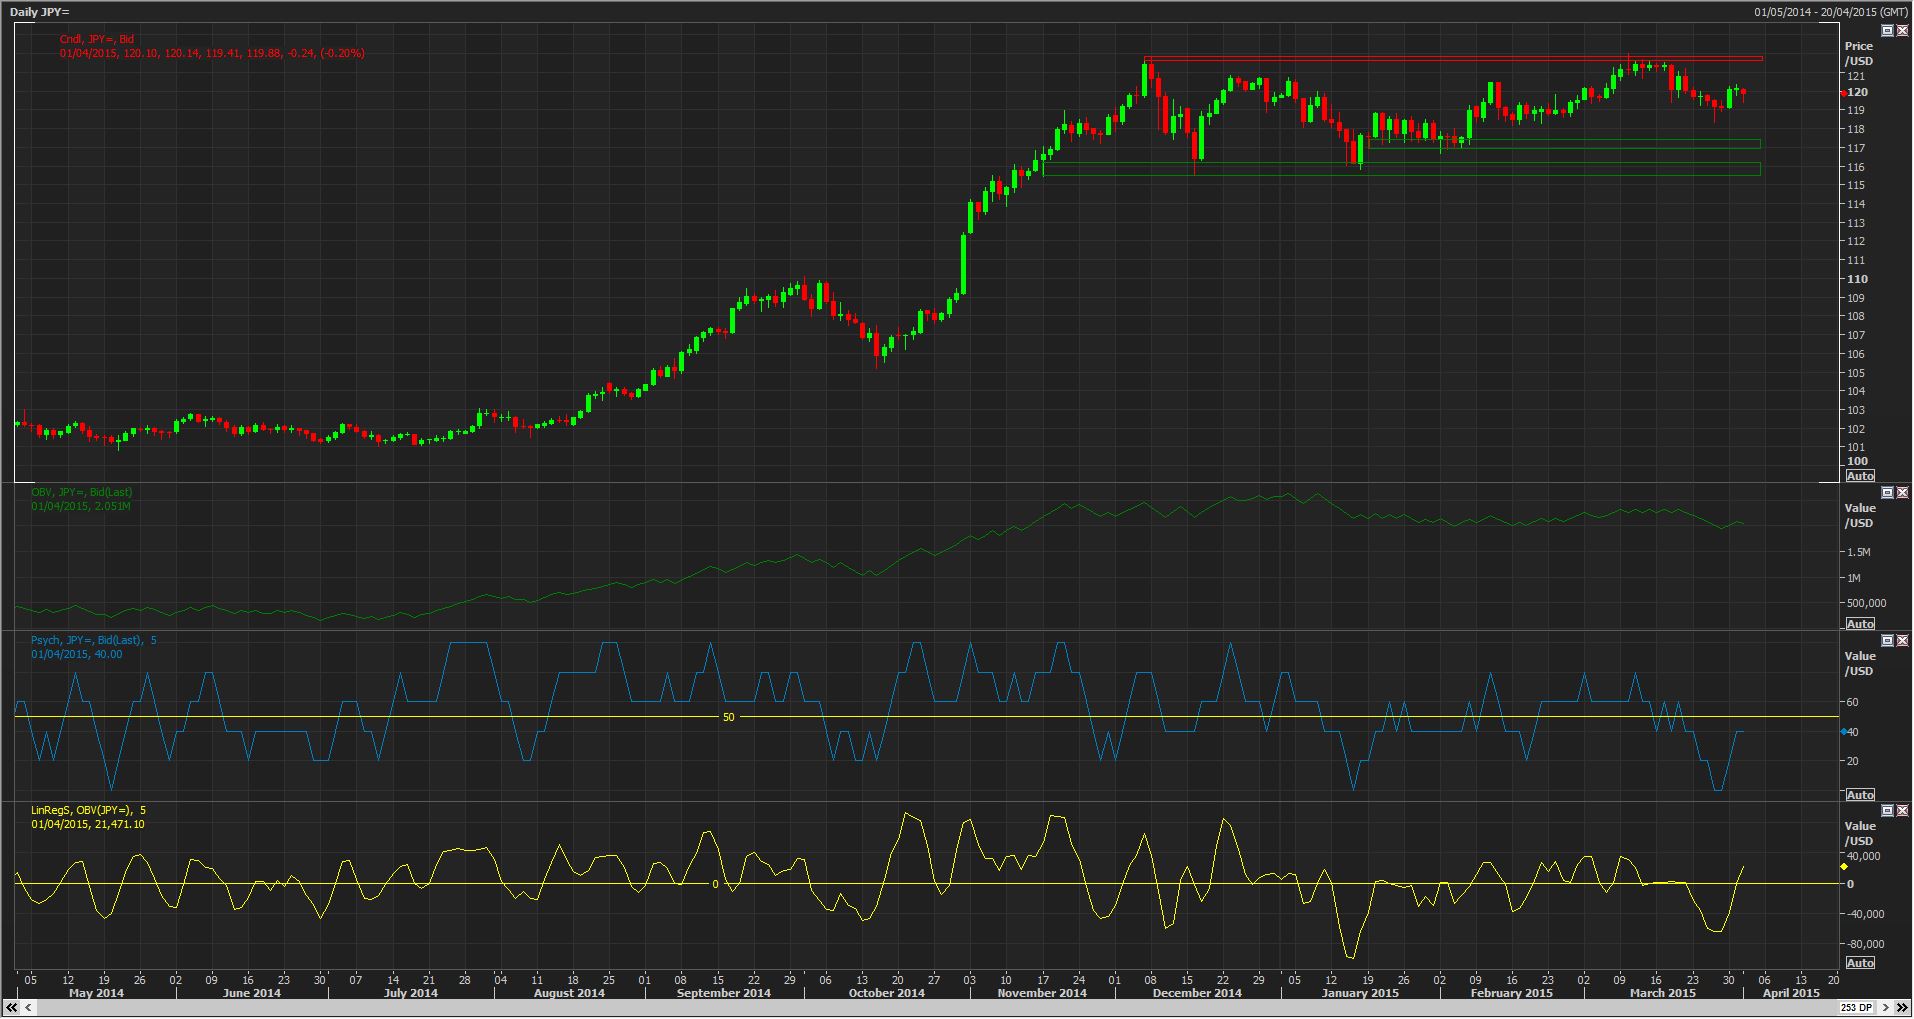This screenshot has height=1019, width=1914.
Task: Click the 'Price /USD' axis title
Action: pos(1859,54)
